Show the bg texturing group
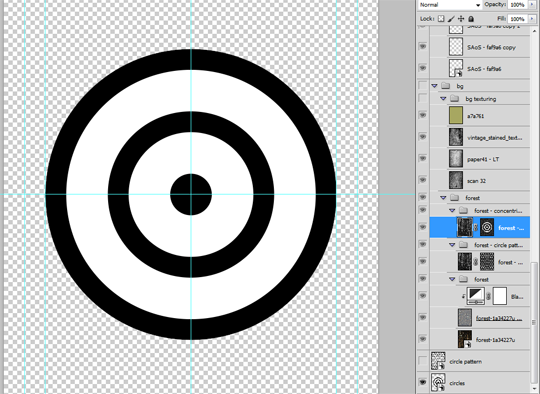Image resolution: width=540 pixels, height=394 pixels. pyautogui.click(x=423, y=98)
